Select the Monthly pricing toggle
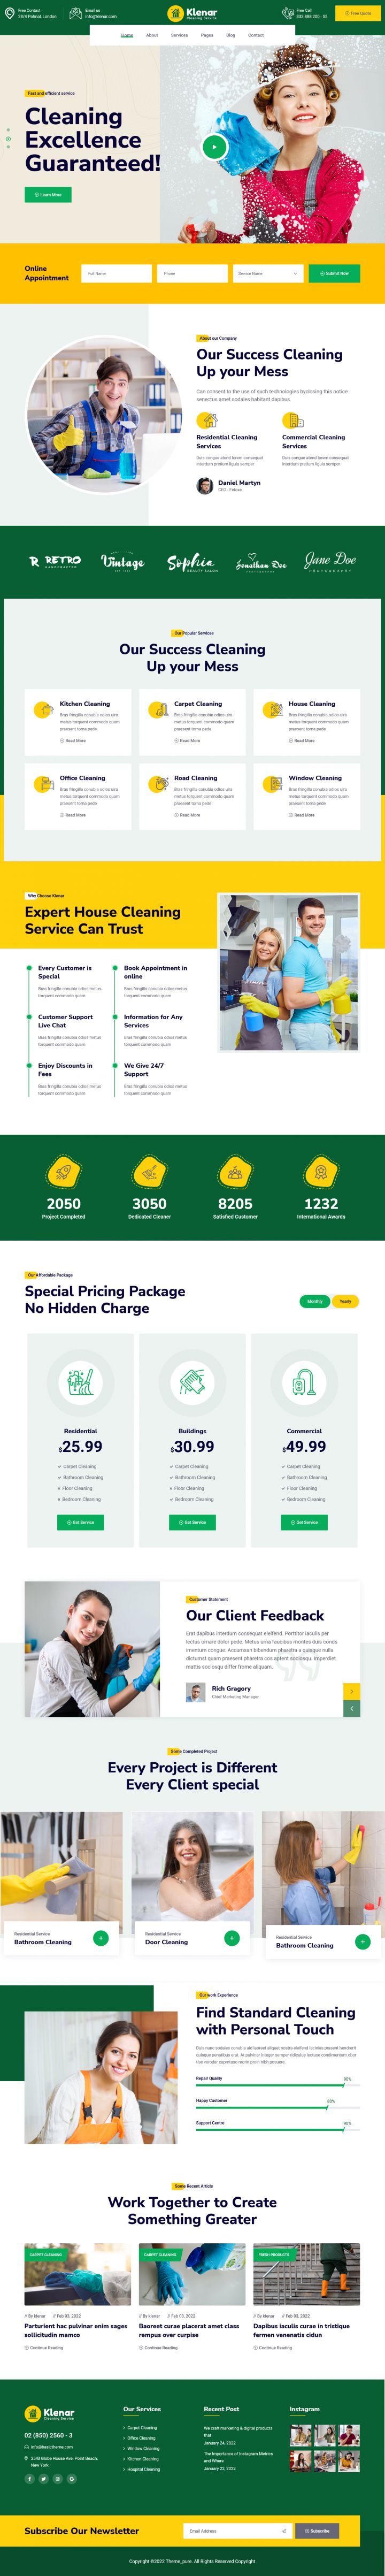385x2576 pixels. tap(315, 1301)
